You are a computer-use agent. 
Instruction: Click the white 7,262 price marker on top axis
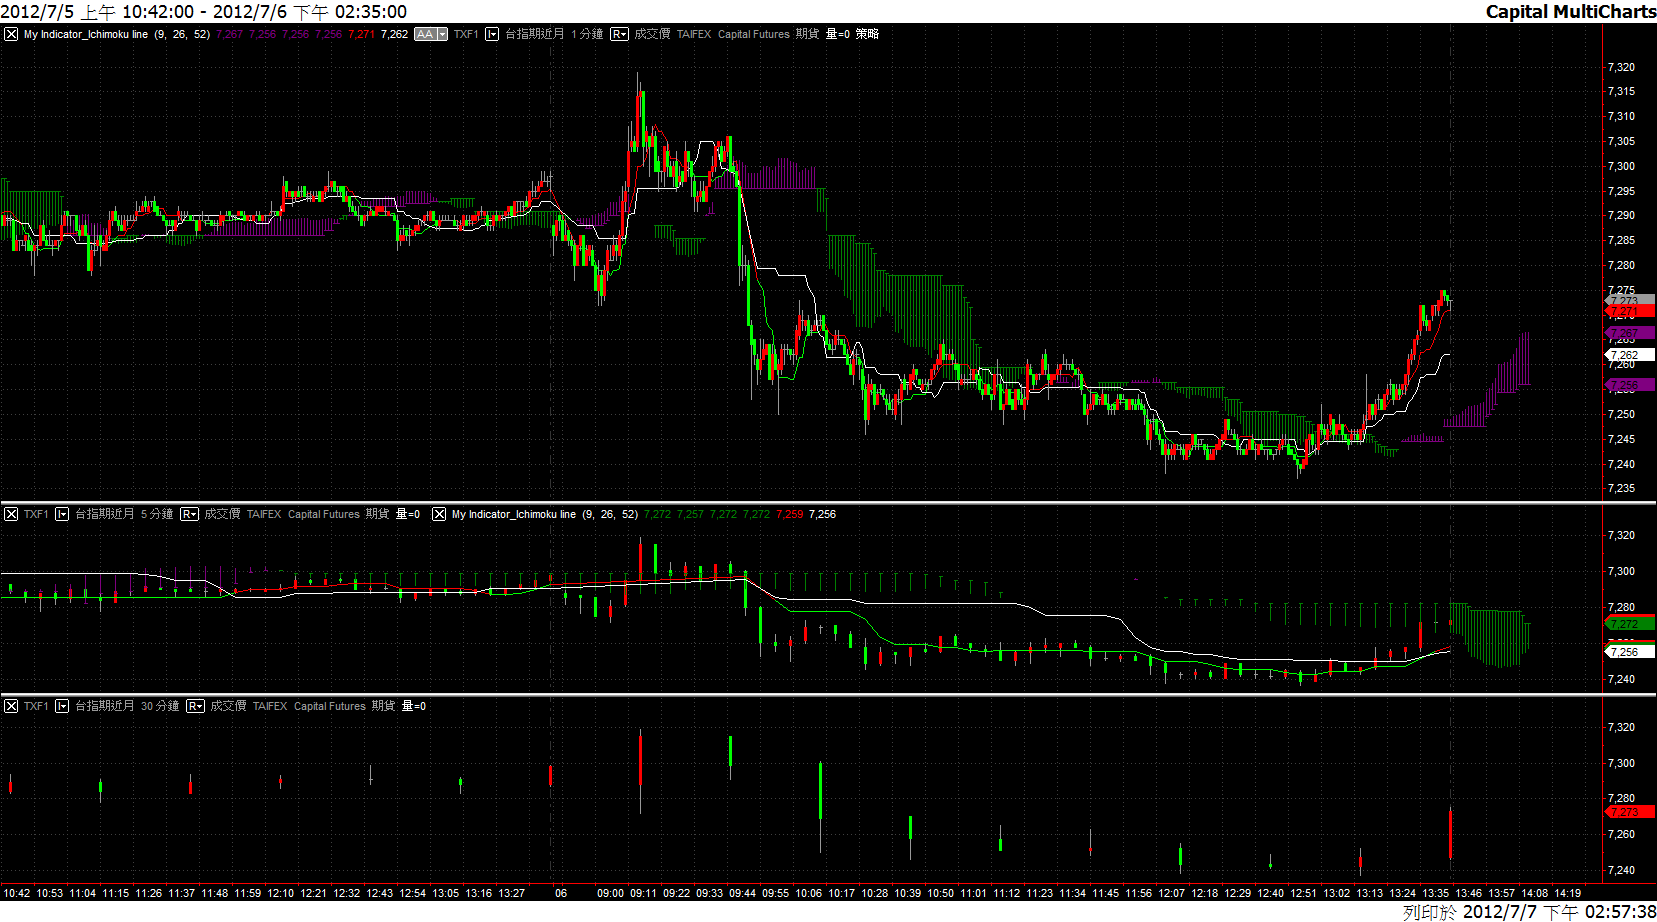1630,355
